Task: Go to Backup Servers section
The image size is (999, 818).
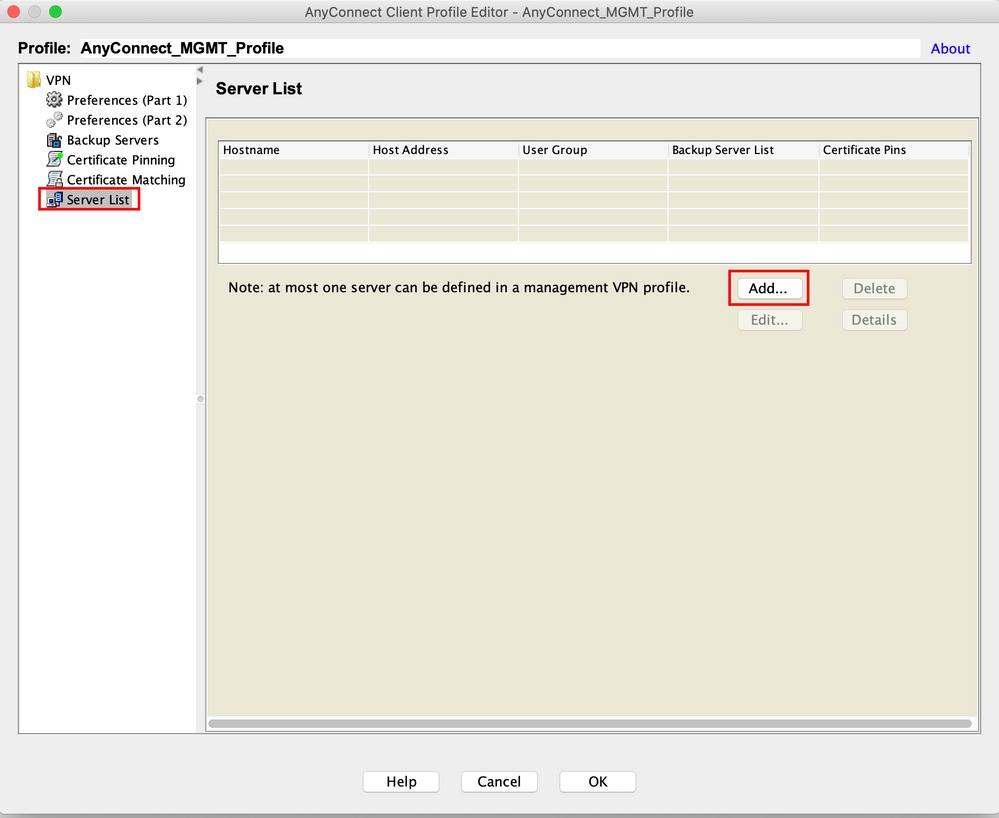Action: (x=113, y=140)
